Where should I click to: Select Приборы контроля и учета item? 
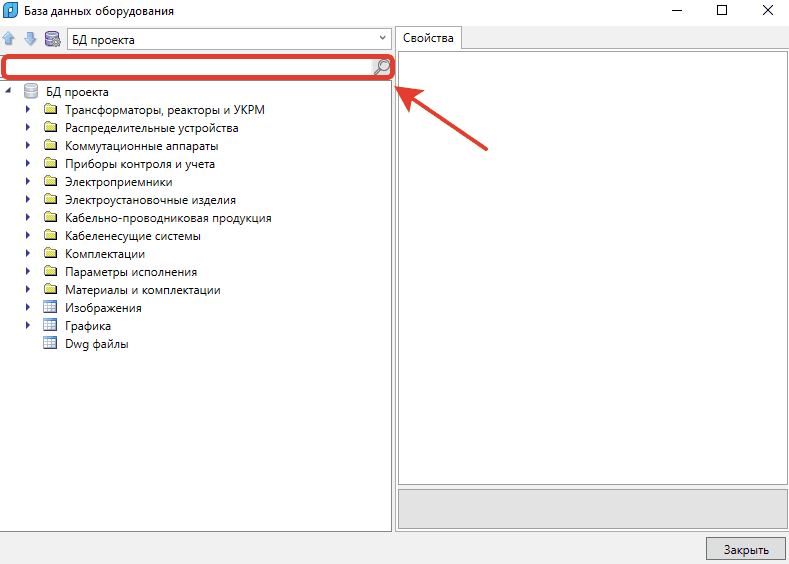139,164
